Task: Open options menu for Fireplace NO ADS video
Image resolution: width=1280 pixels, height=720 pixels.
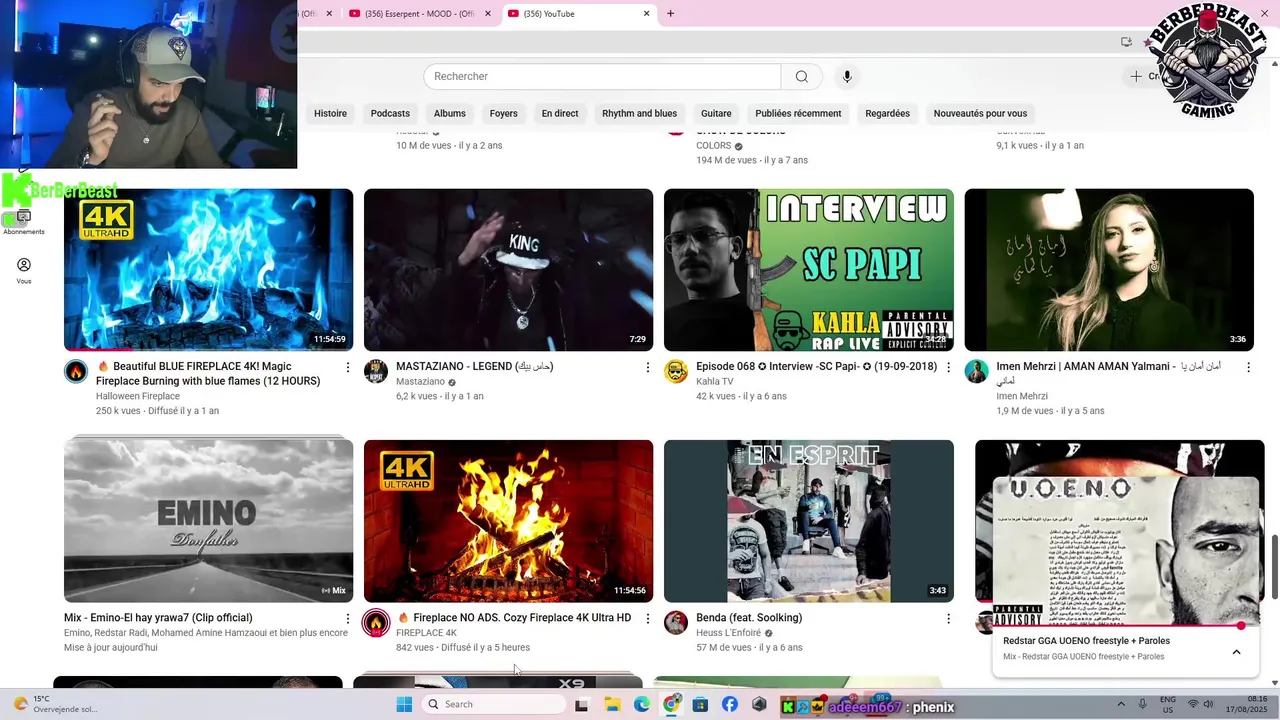Action: [648, 618]
